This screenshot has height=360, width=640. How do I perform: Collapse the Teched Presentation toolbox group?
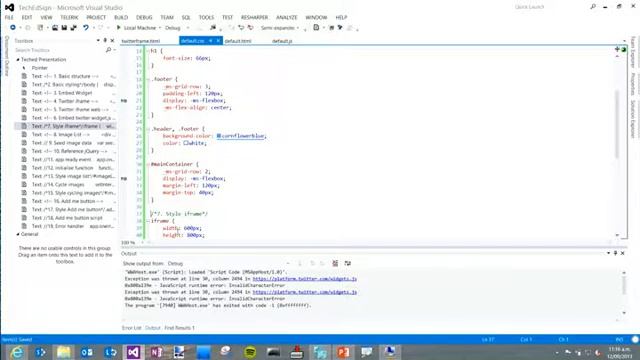pos(18,60)
